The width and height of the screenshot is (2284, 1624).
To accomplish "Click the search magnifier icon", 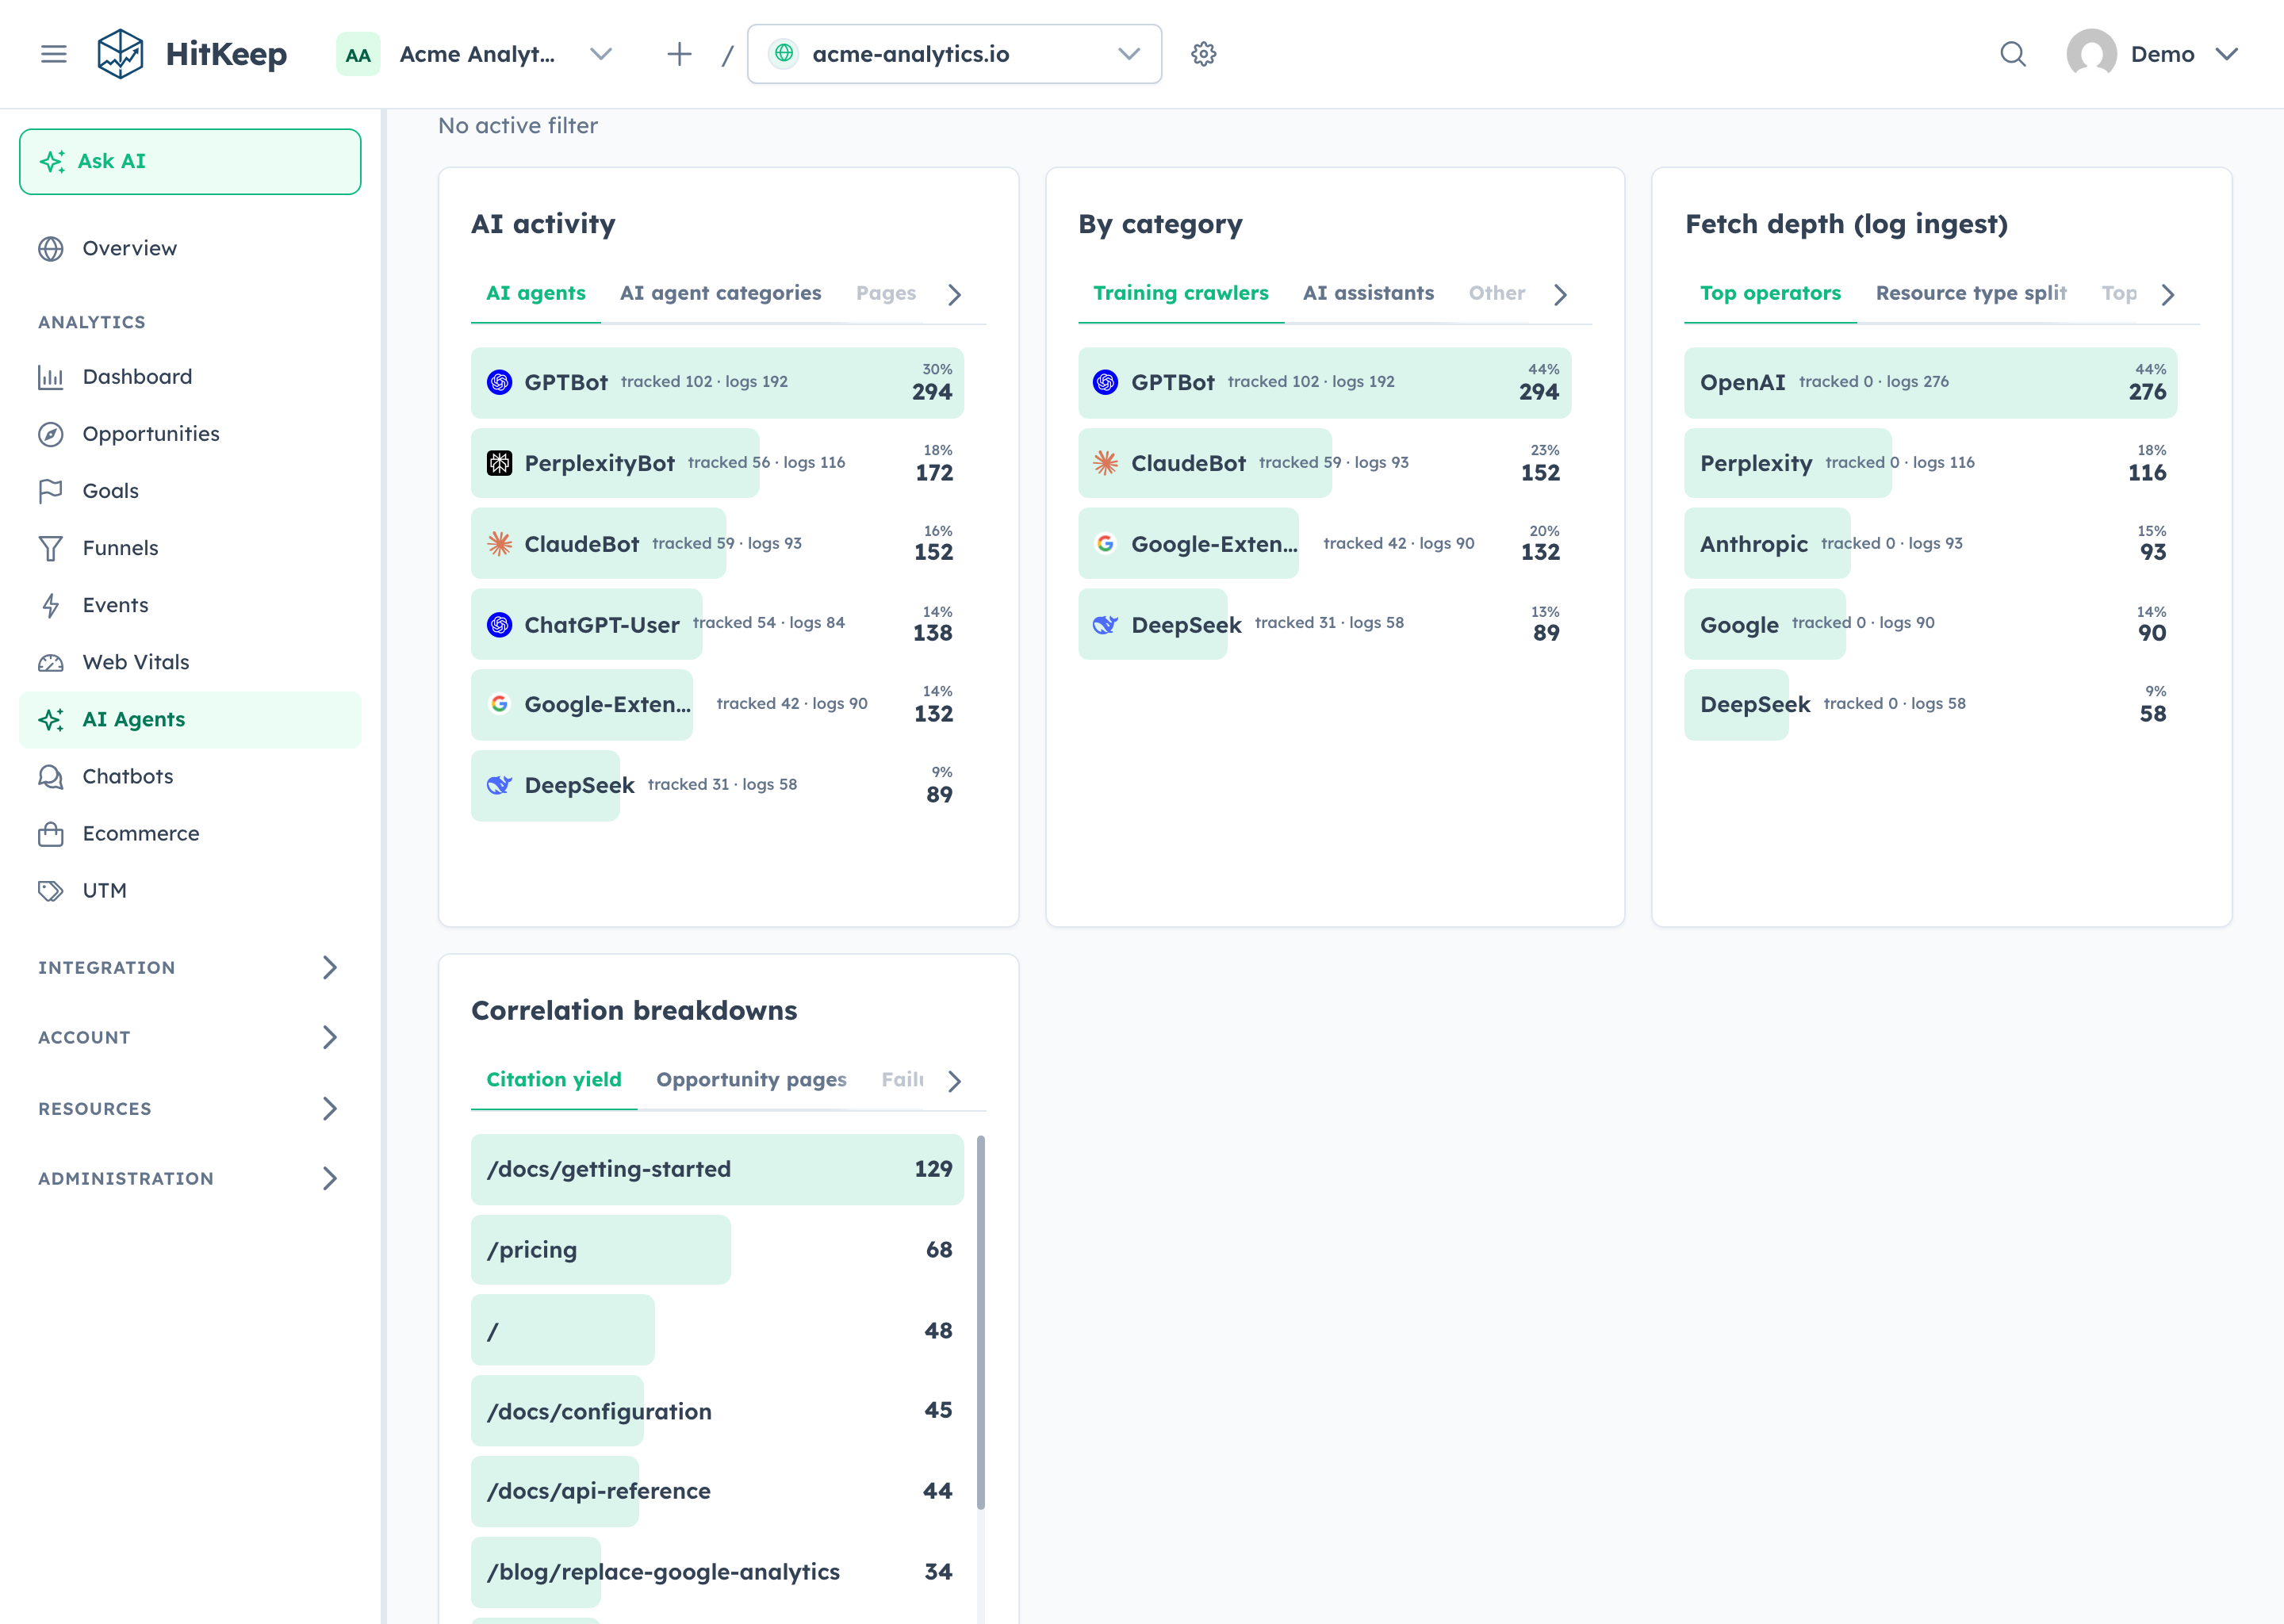I will (x=2013, y=54).
